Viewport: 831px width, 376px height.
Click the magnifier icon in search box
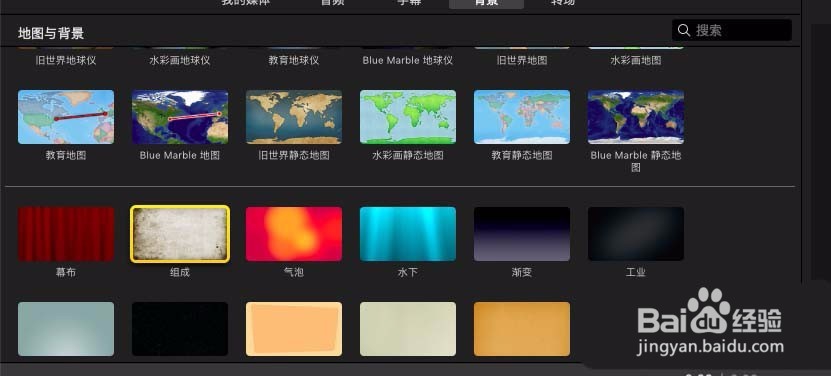(x=684, y=30)
